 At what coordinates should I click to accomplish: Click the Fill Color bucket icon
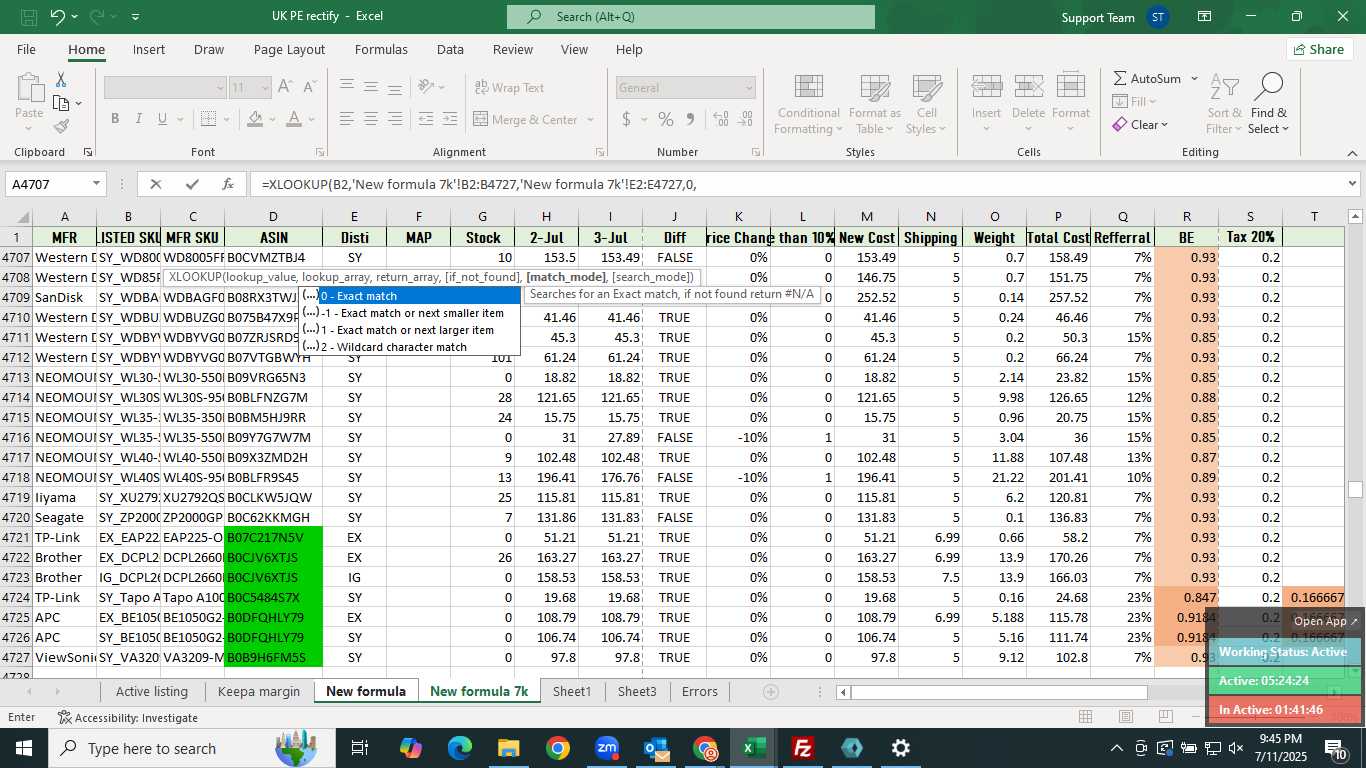255,119
